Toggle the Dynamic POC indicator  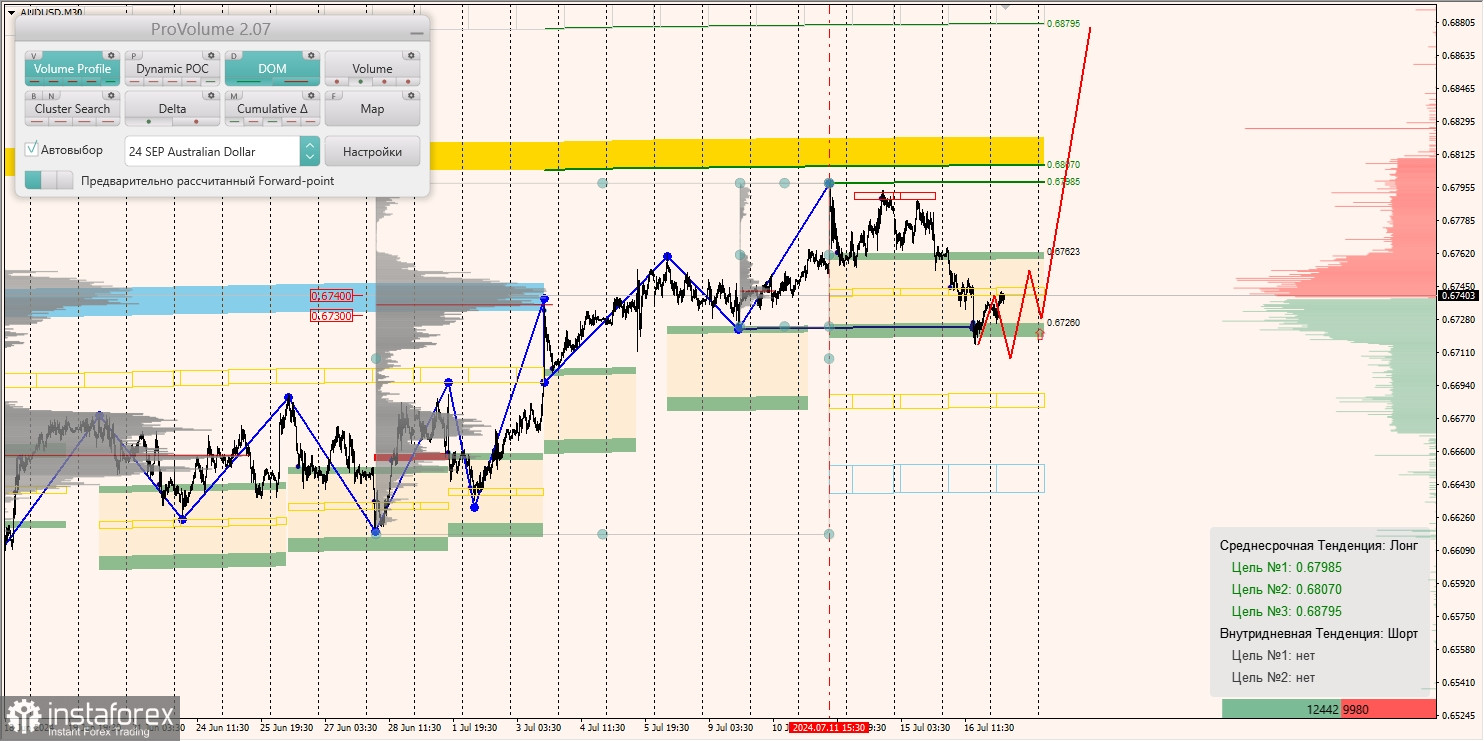click(173, 68)
